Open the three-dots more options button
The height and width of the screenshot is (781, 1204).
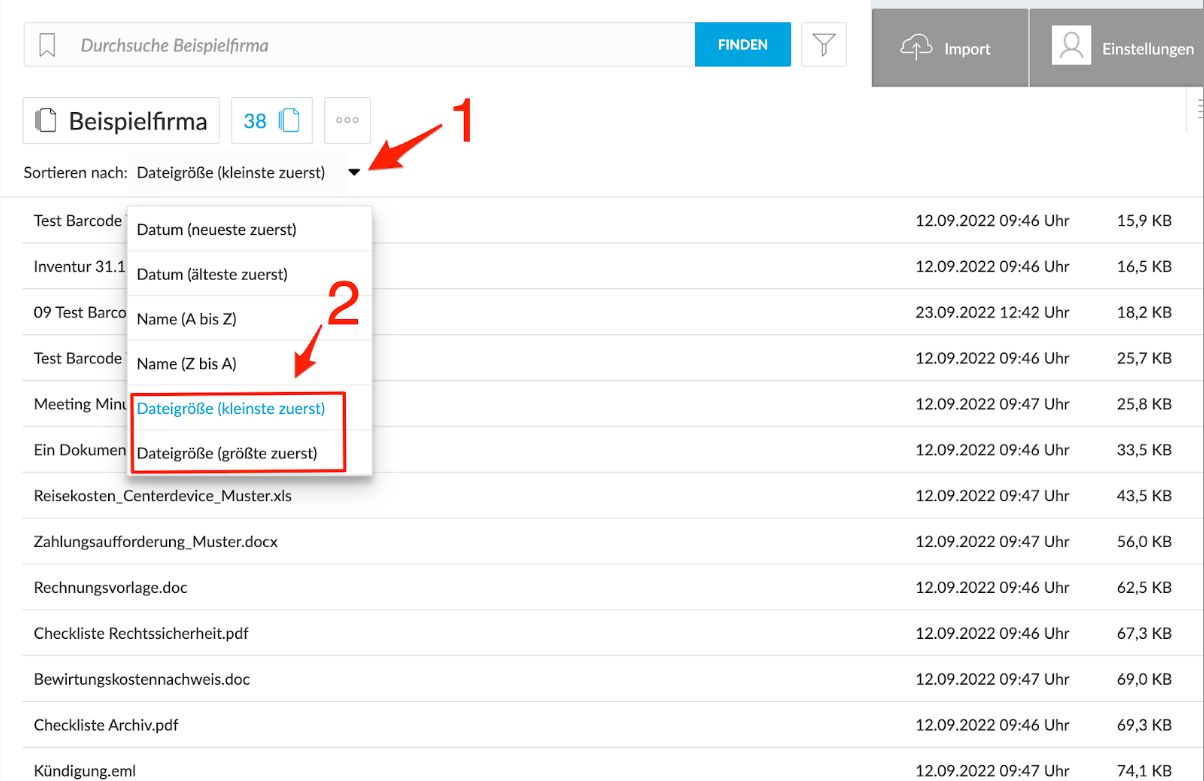pos(348,121)
